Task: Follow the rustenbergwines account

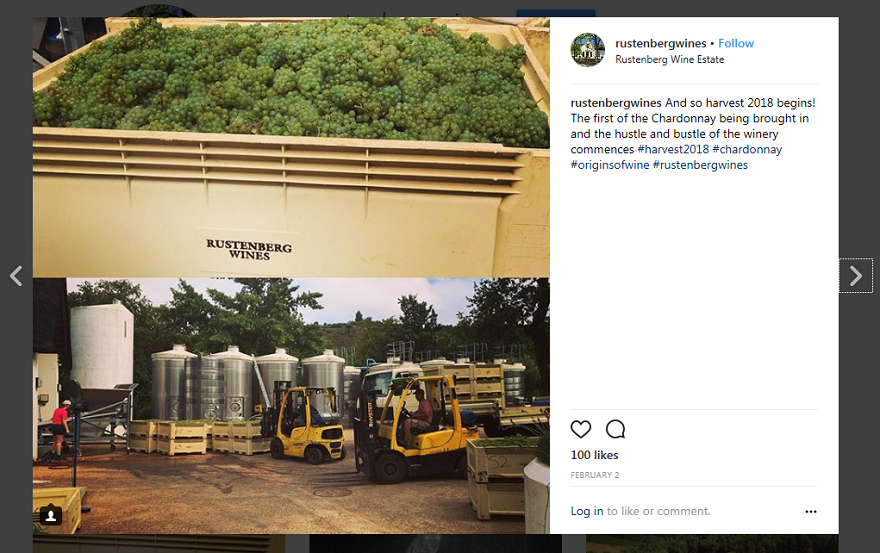Action: coord(736,43)
